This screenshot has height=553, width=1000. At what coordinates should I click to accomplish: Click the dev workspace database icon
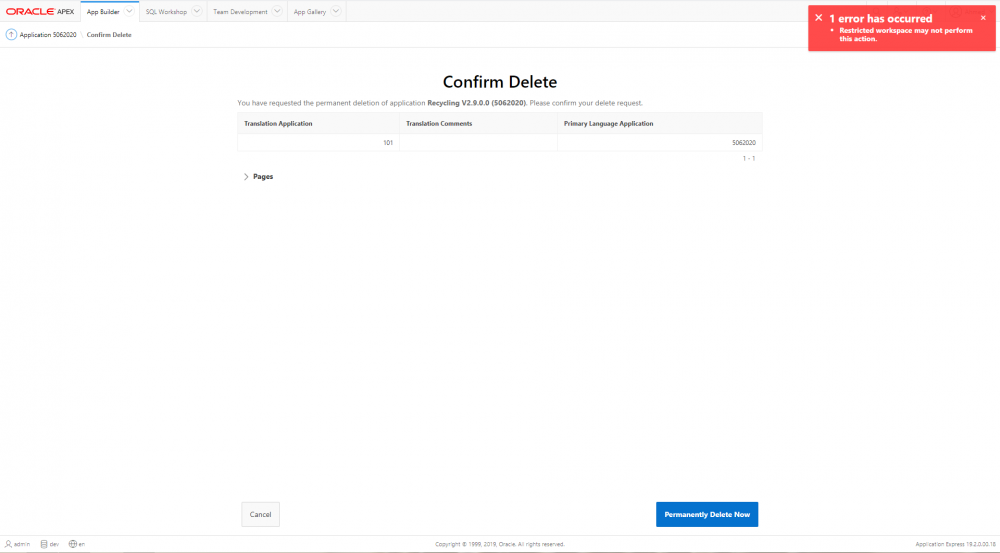click(43, 544)
